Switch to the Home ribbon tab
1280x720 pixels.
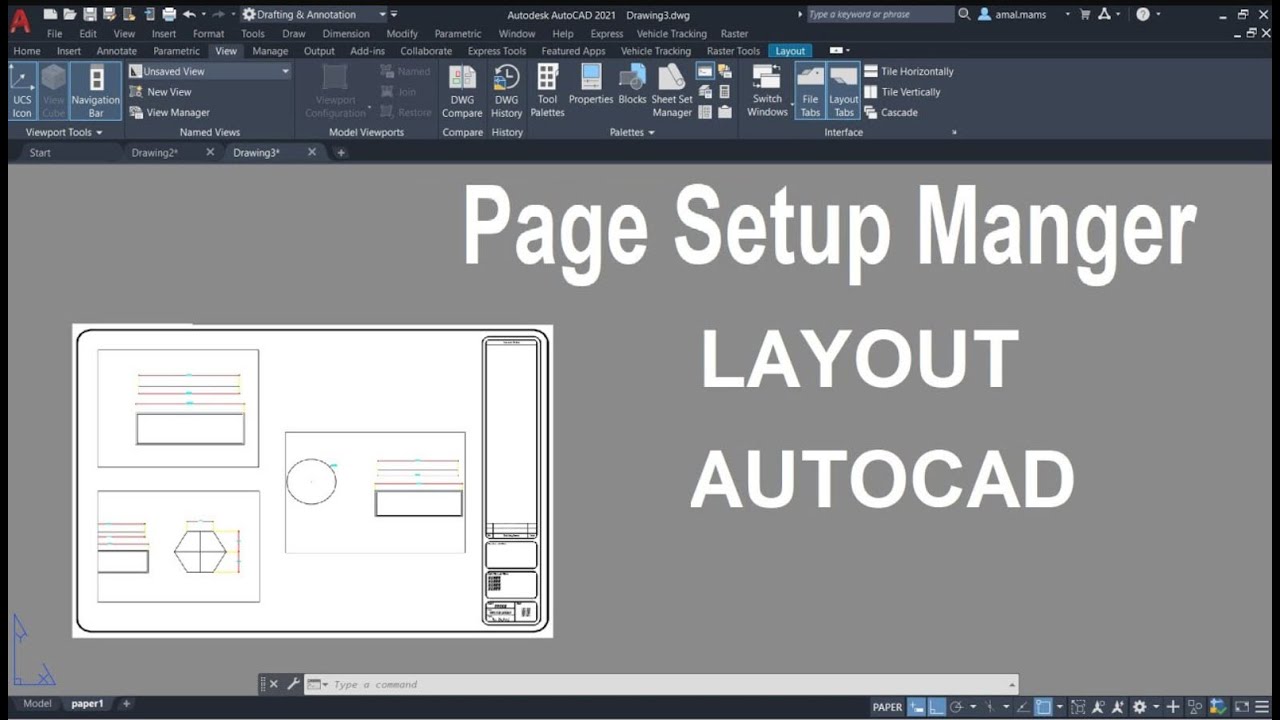pos(27,51)
